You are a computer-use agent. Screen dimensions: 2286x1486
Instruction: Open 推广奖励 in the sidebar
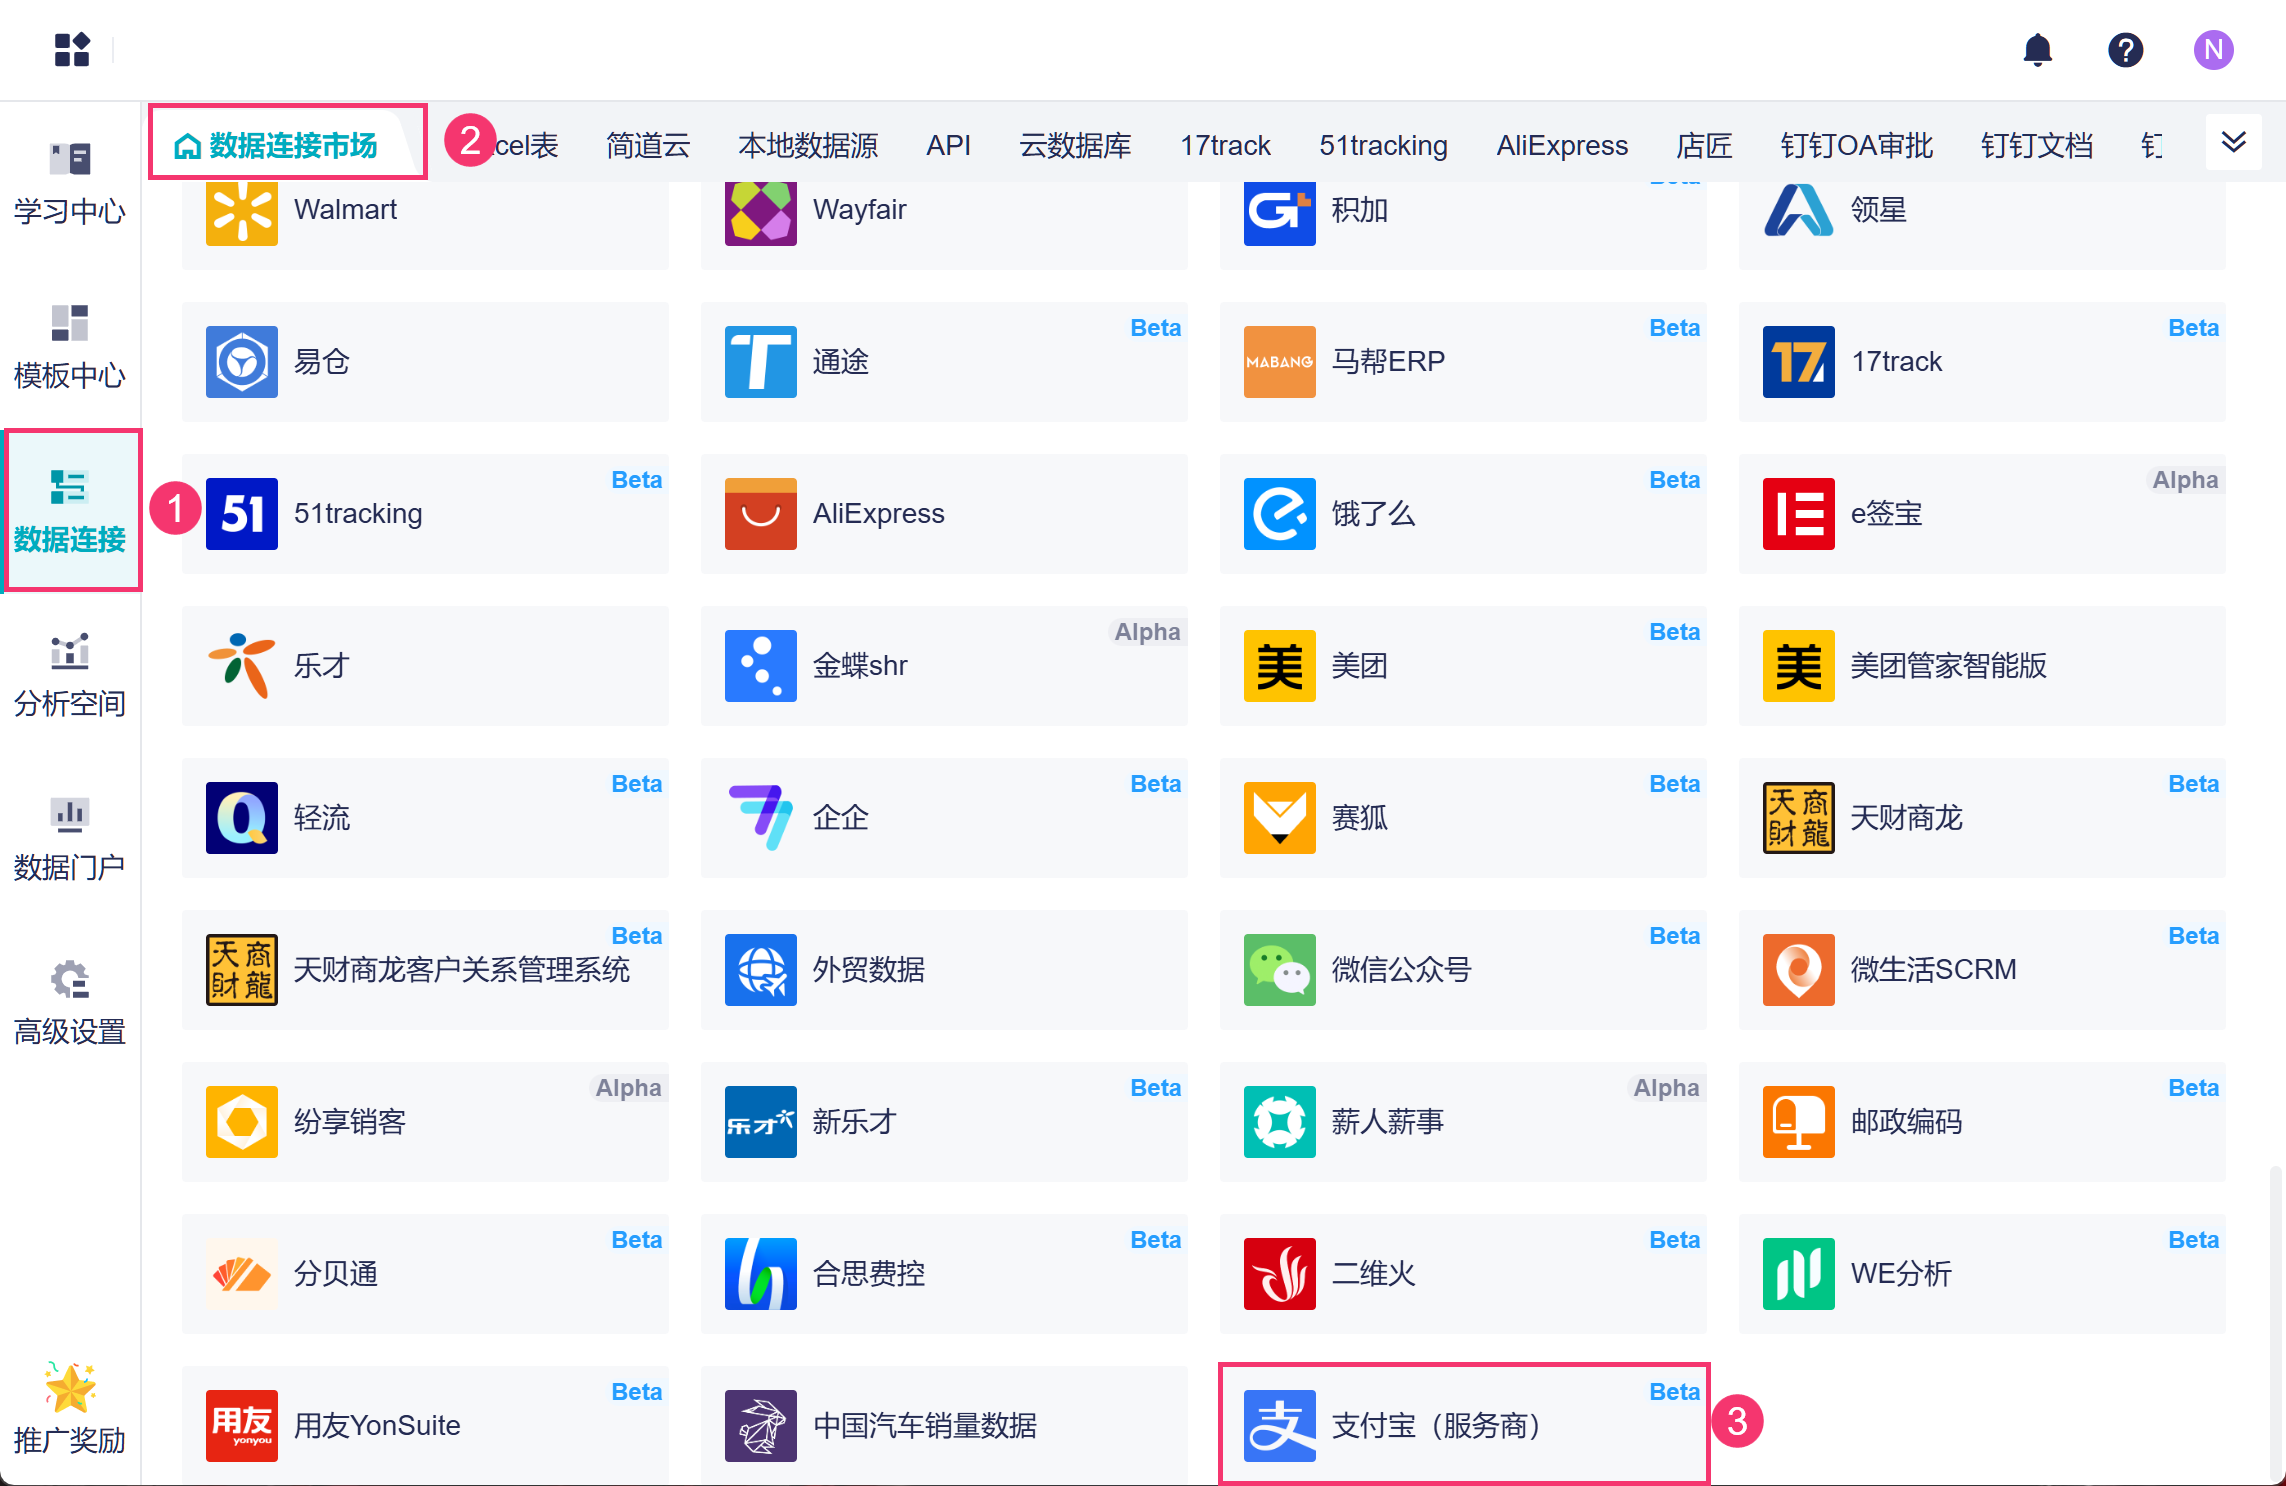70,1410
